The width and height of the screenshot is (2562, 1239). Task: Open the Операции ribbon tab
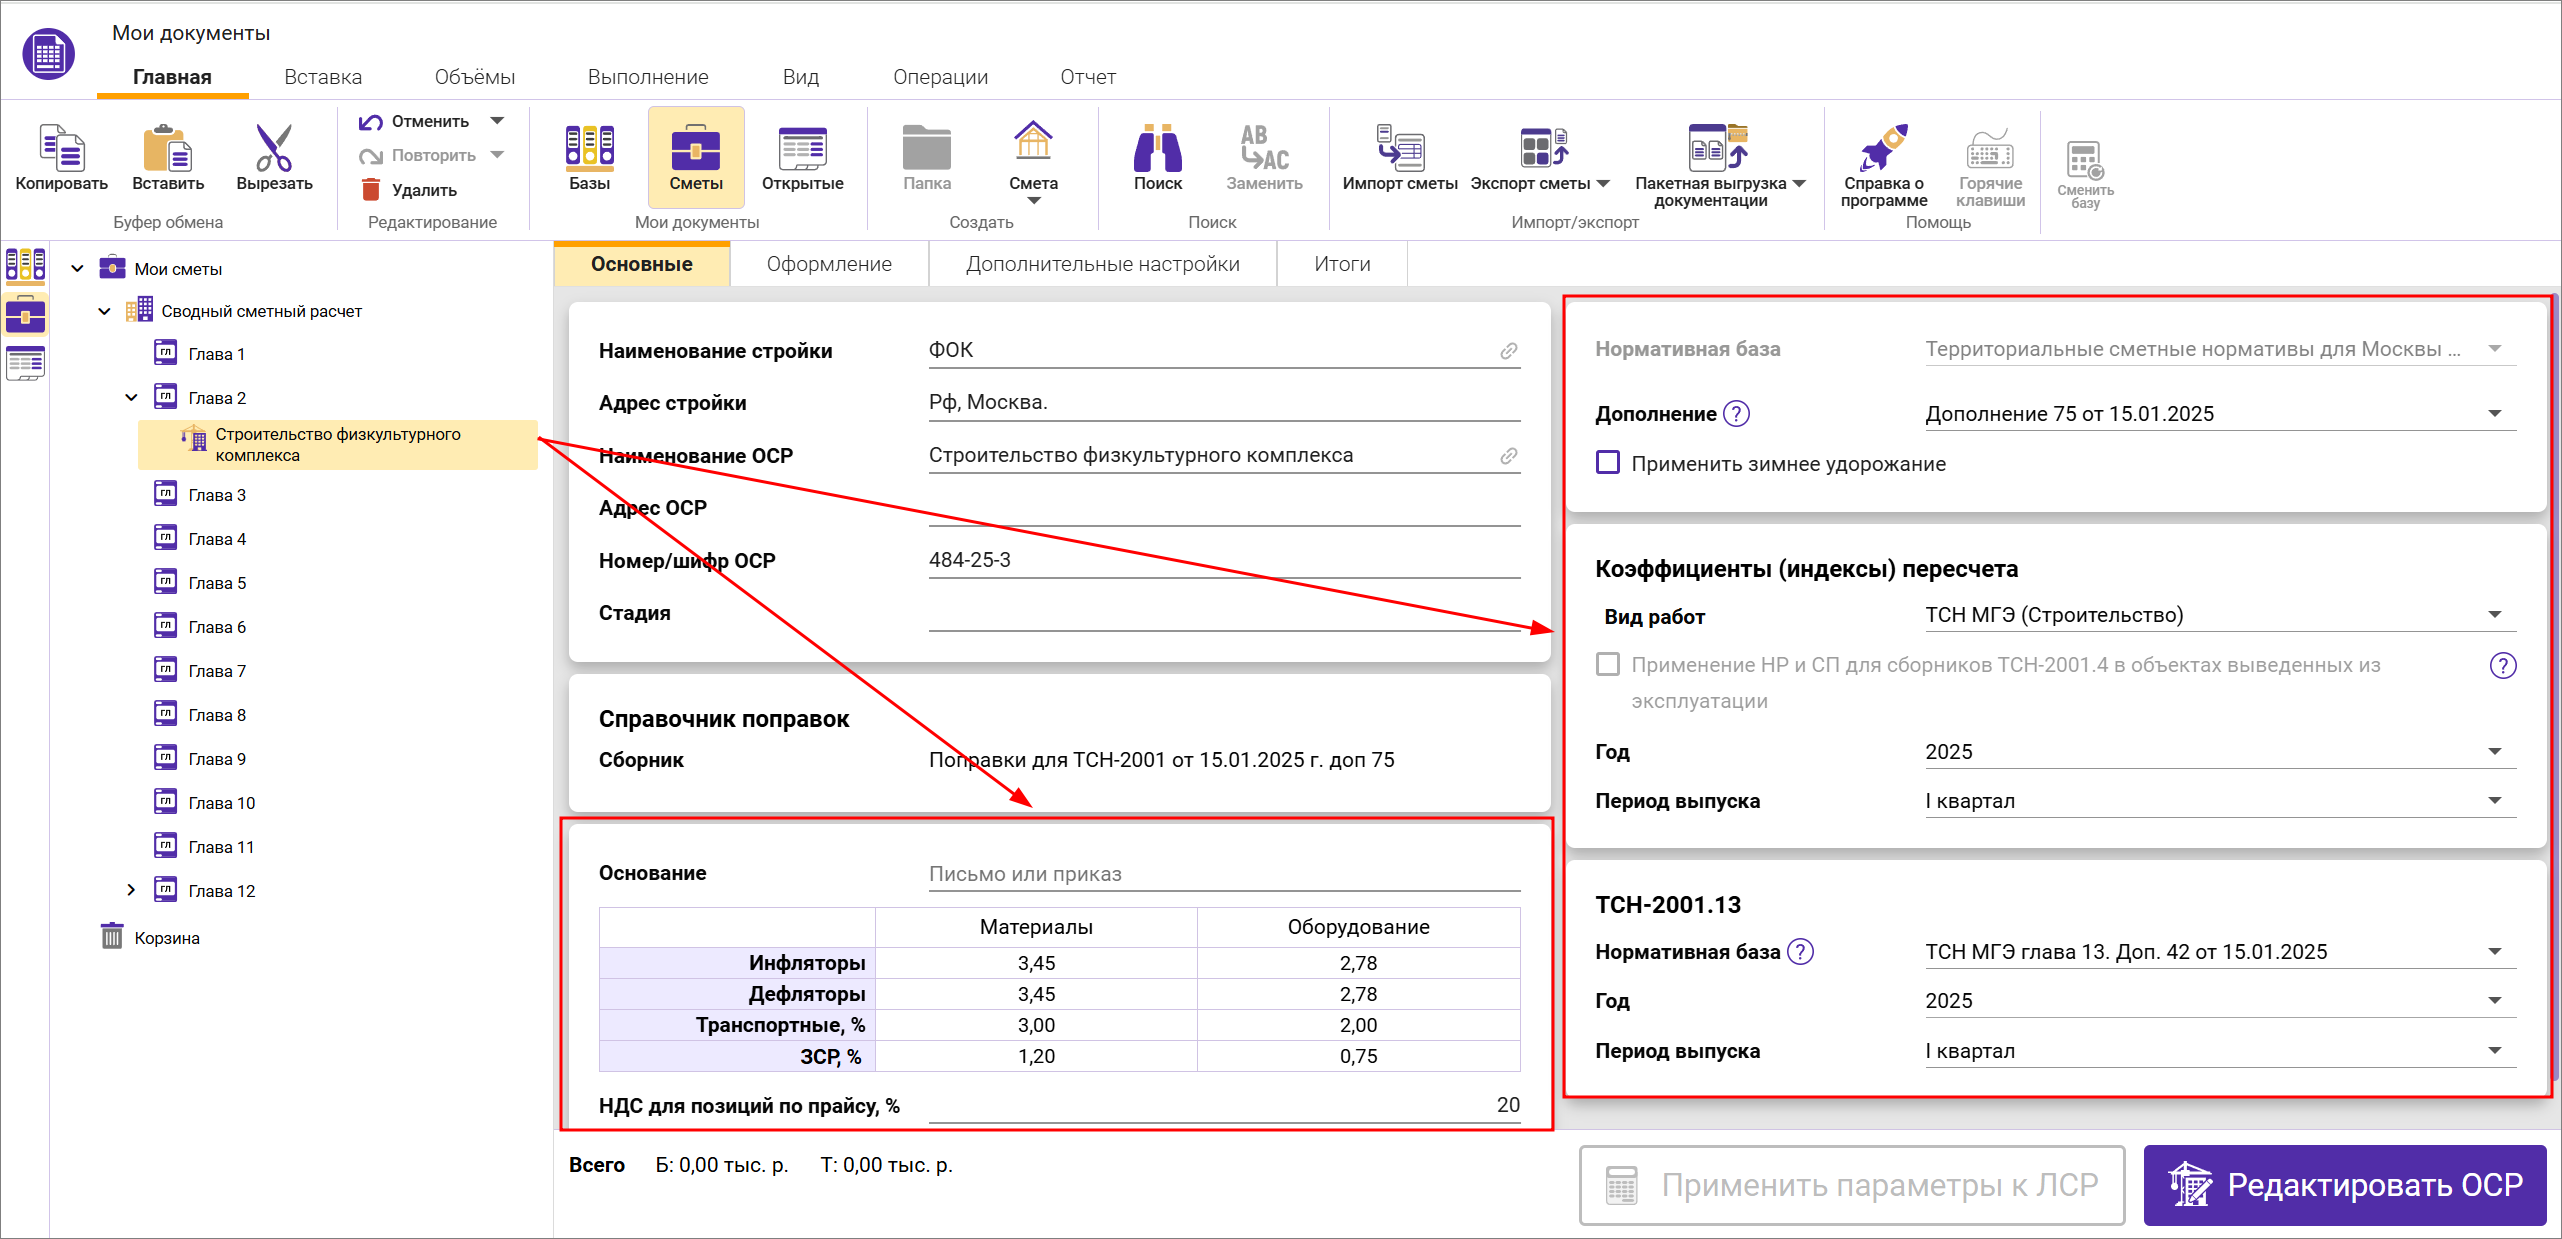(x=940, y=77)
